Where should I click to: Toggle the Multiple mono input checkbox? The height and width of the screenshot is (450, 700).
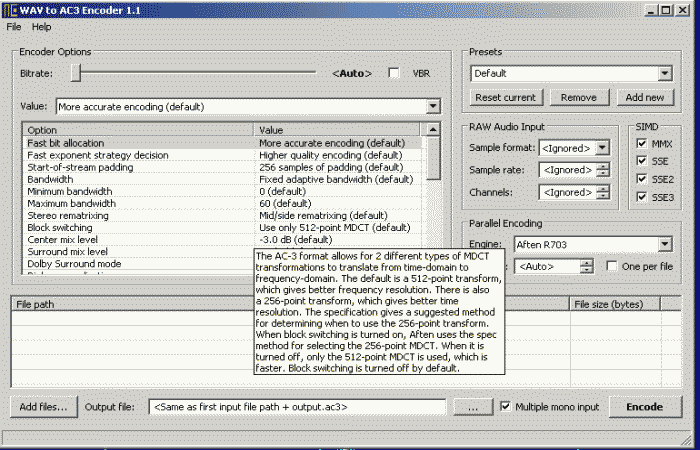pos(506,407)
